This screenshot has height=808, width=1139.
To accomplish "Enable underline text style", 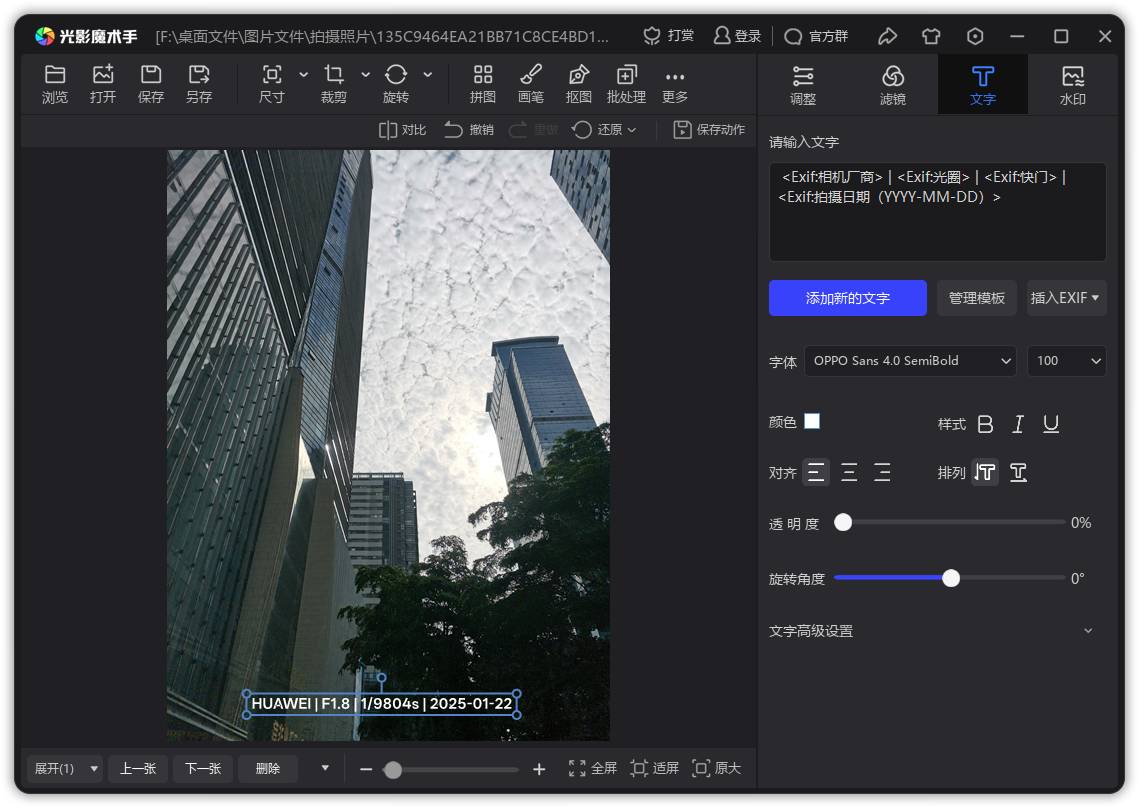I will point(1051,424).
